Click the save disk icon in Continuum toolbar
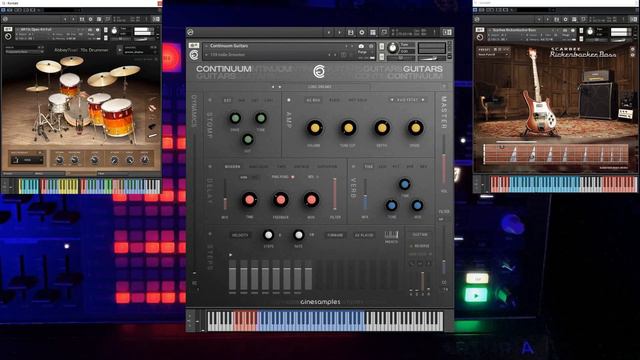640x360 pixels. click(x=350, y=32)
